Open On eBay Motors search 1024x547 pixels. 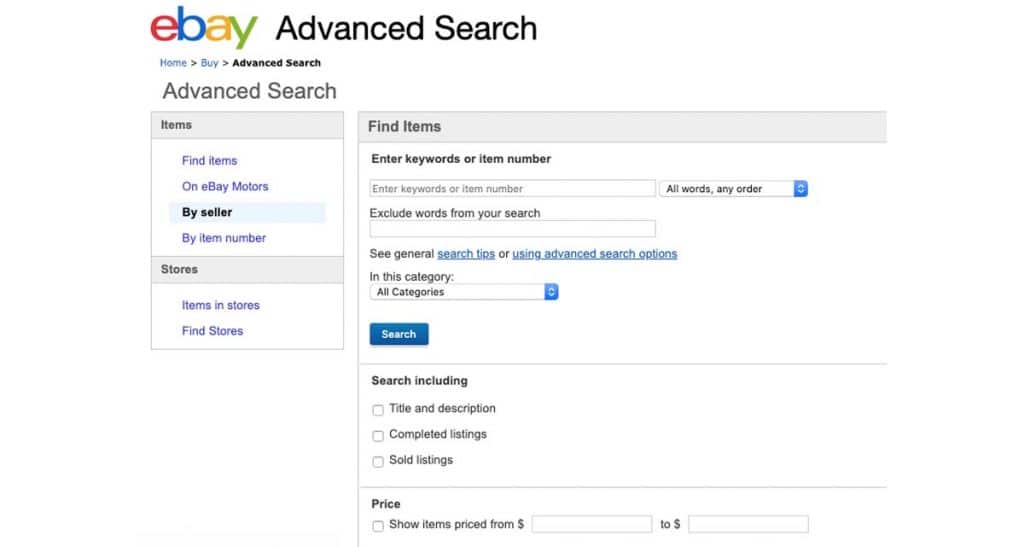225,186
